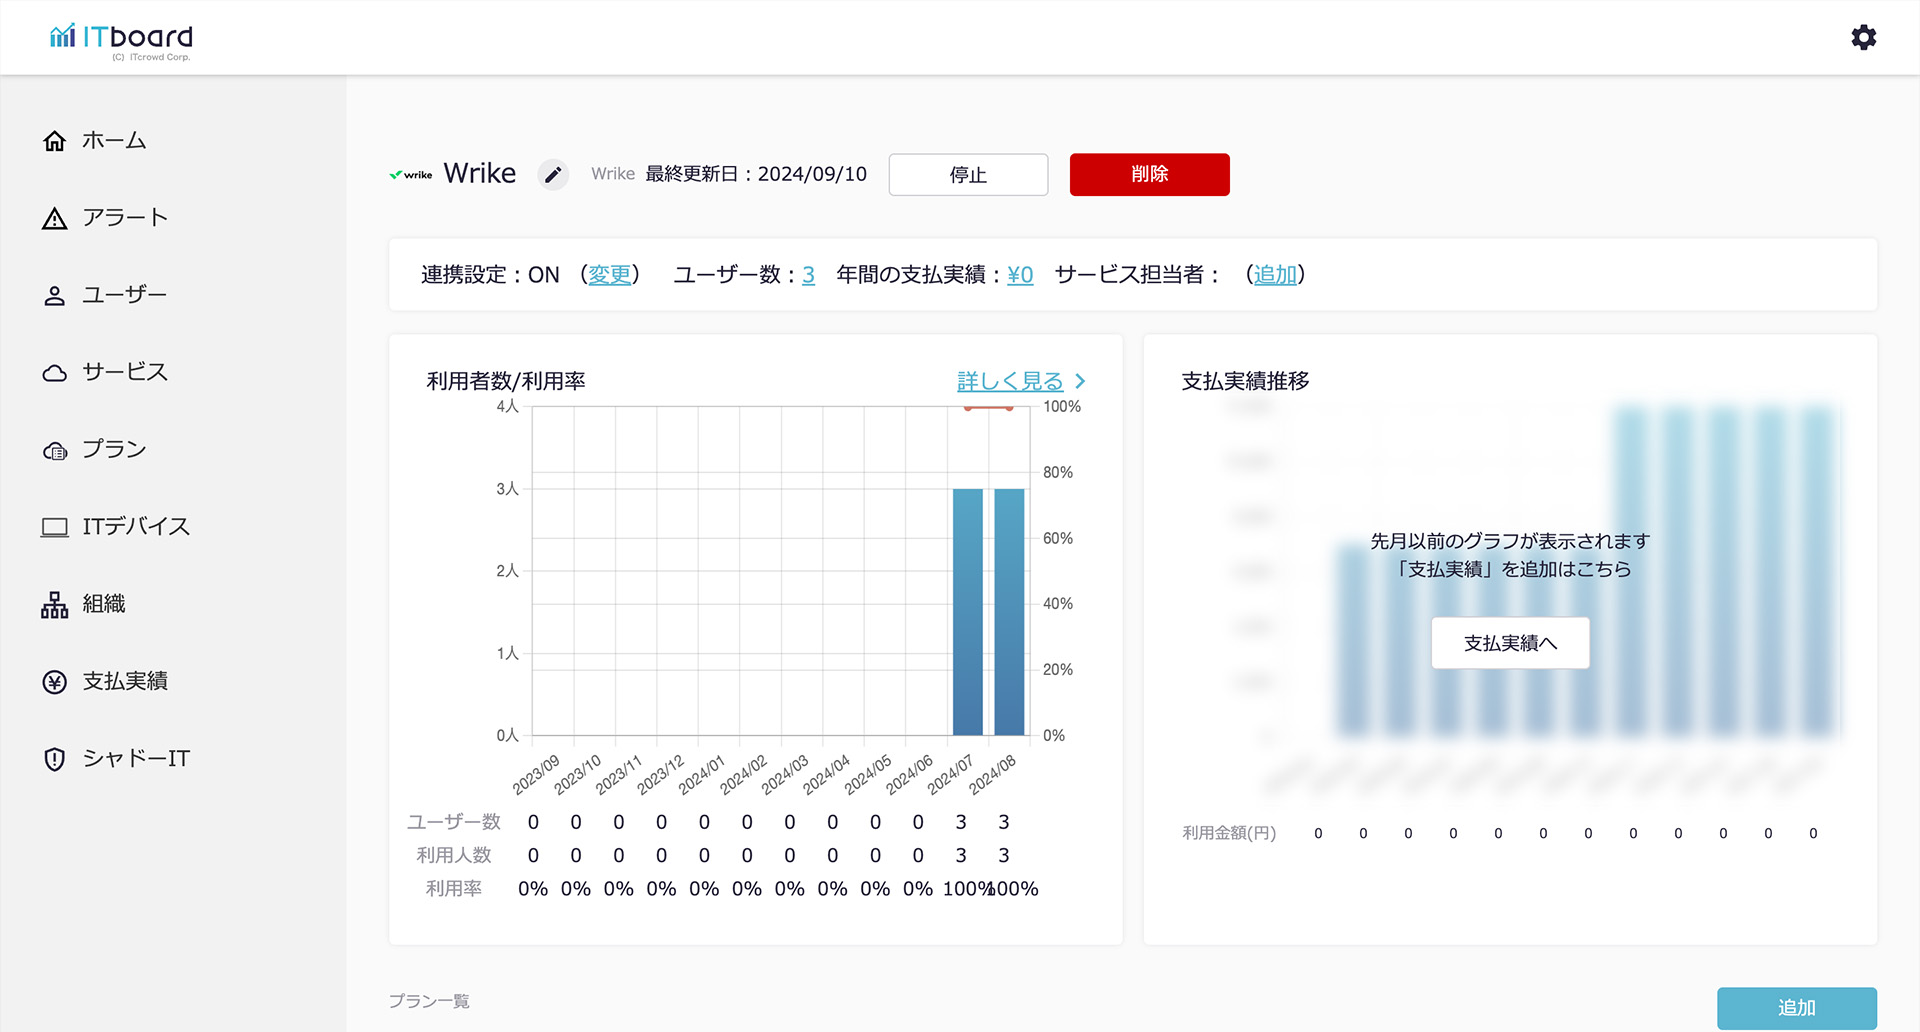Click the yen payment record icon

(55, 682)
